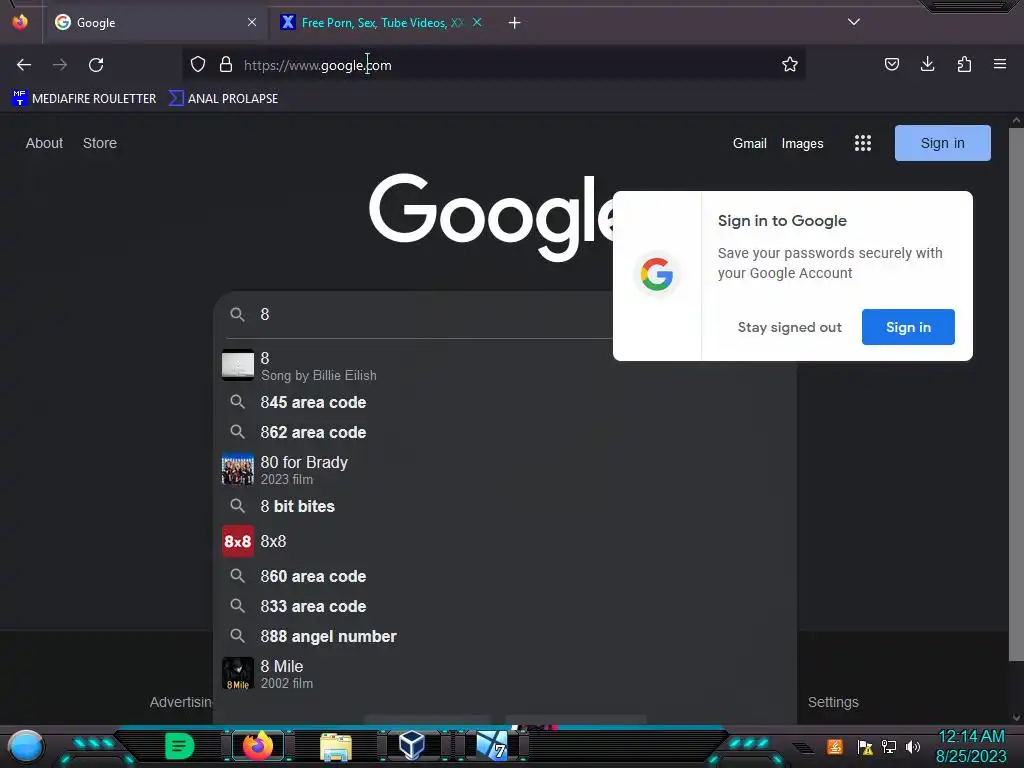Open the File Explorer taskbar icon
Screen dimensions: 1024x768
coord(336,746)
